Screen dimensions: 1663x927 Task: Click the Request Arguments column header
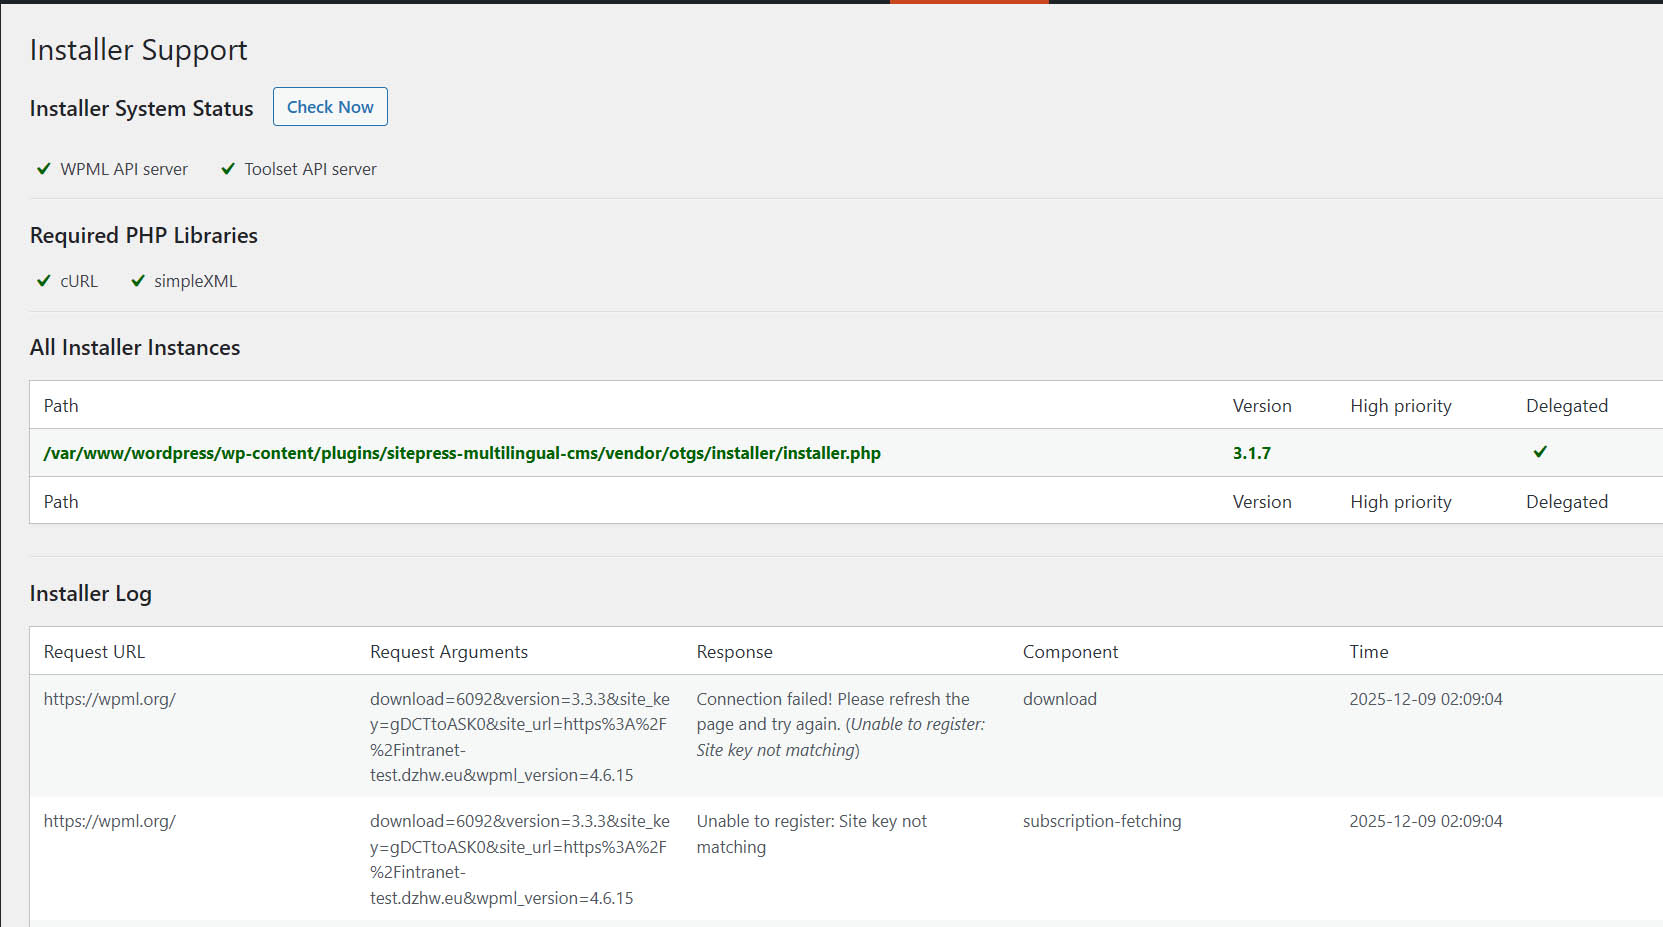tap(449, 652)
